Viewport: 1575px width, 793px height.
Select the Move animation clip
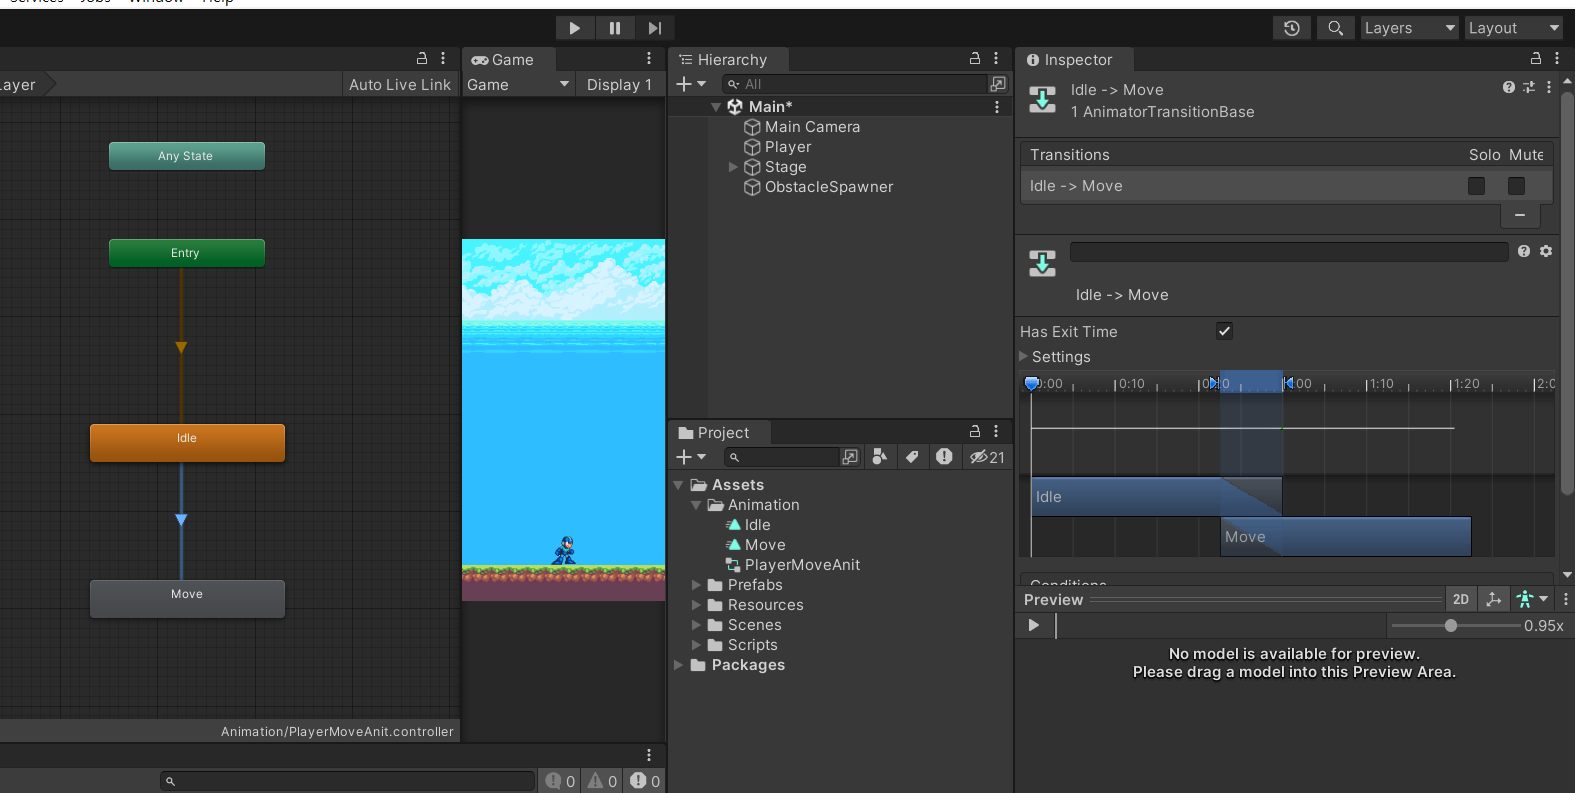coord(756,545)
